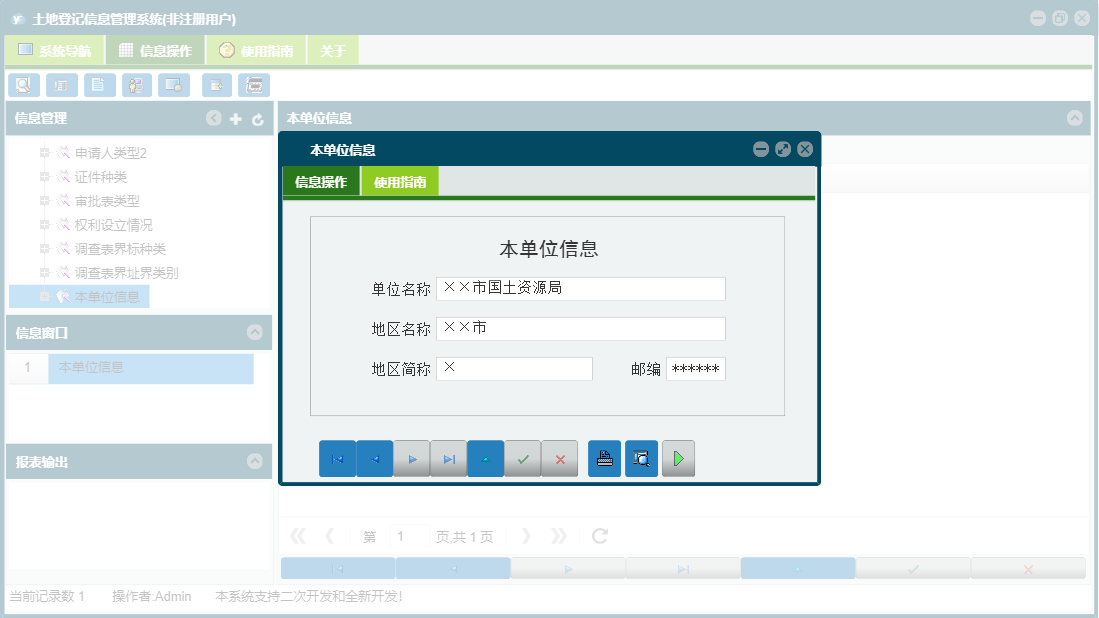The height and width of the screenshot is (618, 1099).
Task: Collapse the 信息管理 panel header
Action: coord(213,118)
